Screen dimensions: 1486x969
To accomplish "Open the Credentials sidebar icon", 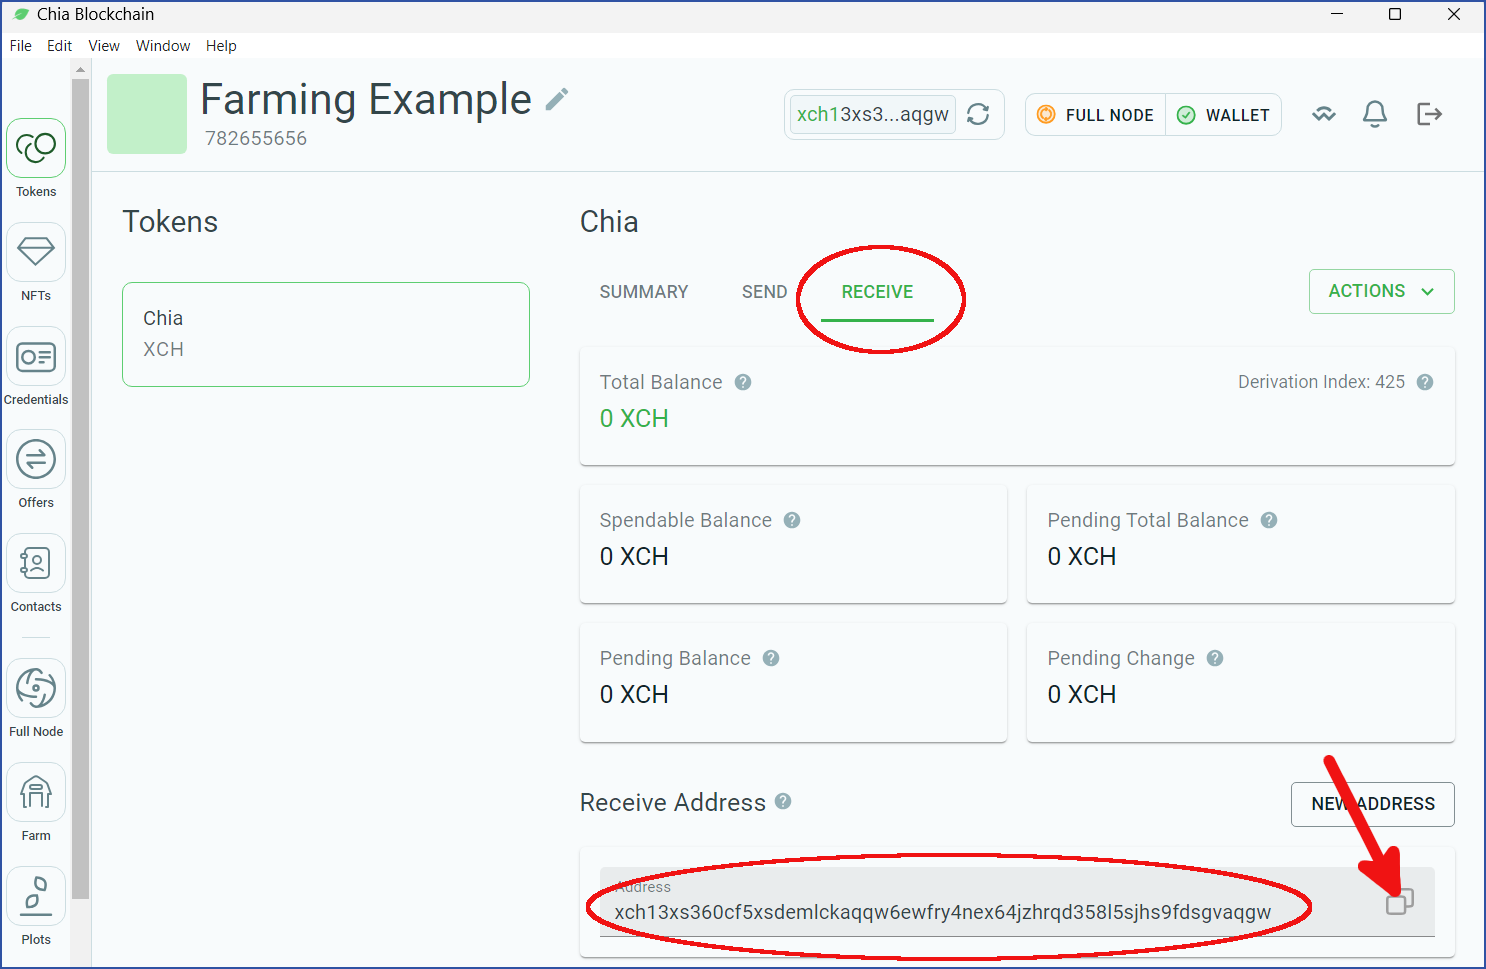I will pyautogui.click(x=36, y=356).
